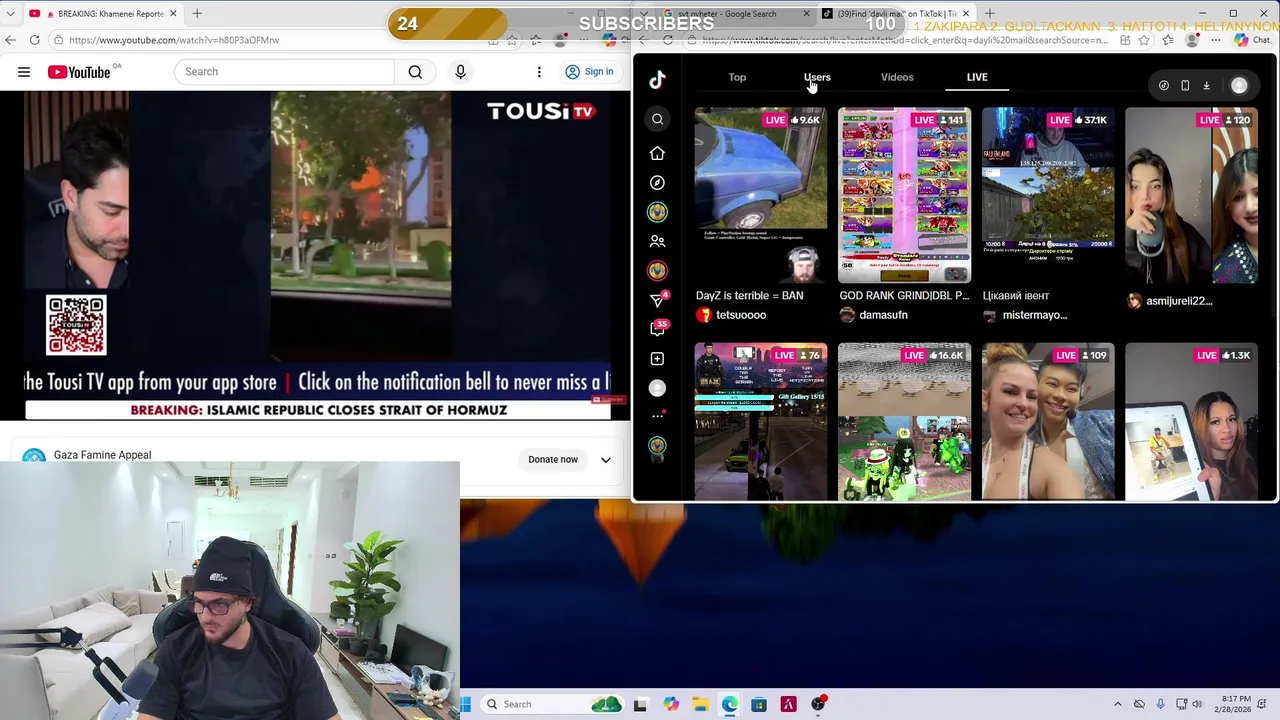This screenshot has width=1280, height=720.
Task: Click the YouTube search magnifier button
Action: (x=415, y=72)
